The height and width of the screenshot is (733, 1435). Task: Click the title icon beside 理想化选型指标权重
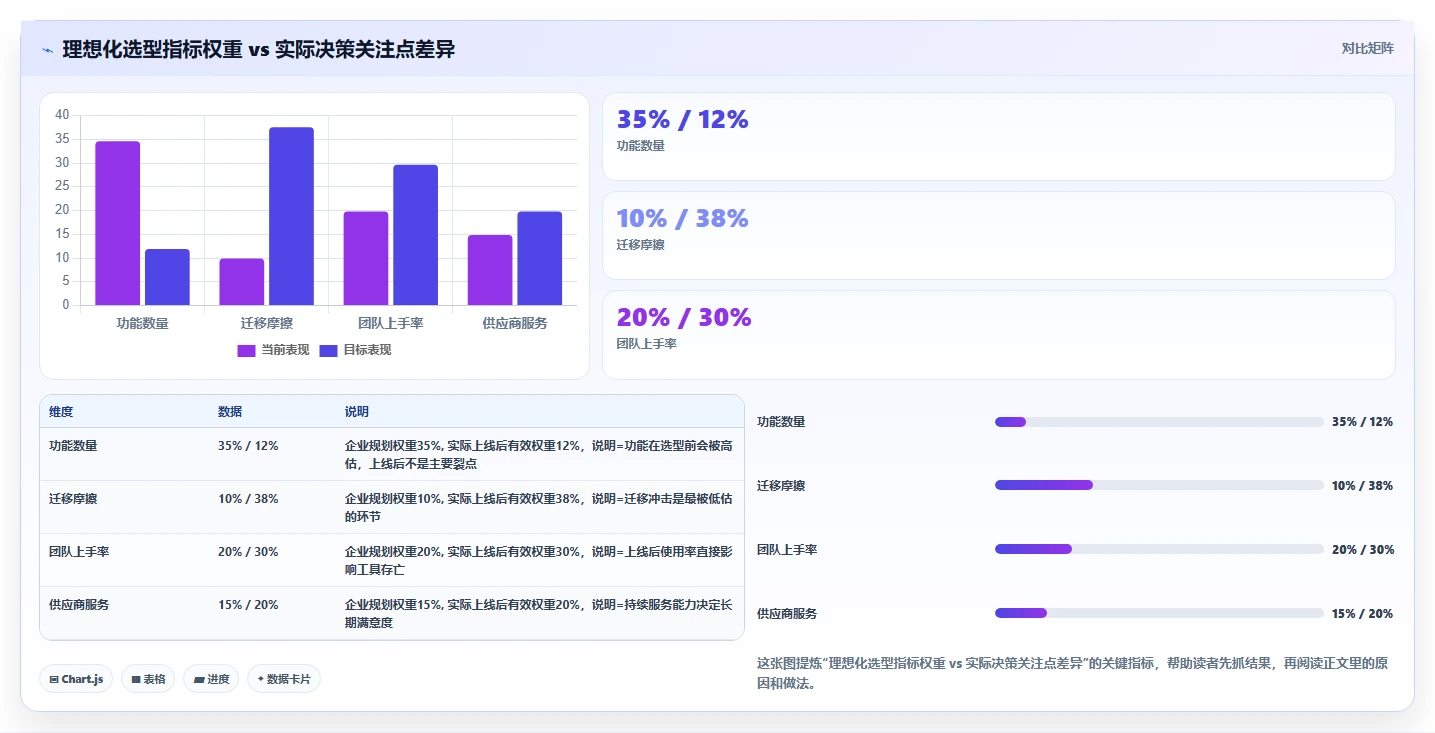tap(47, 49)
